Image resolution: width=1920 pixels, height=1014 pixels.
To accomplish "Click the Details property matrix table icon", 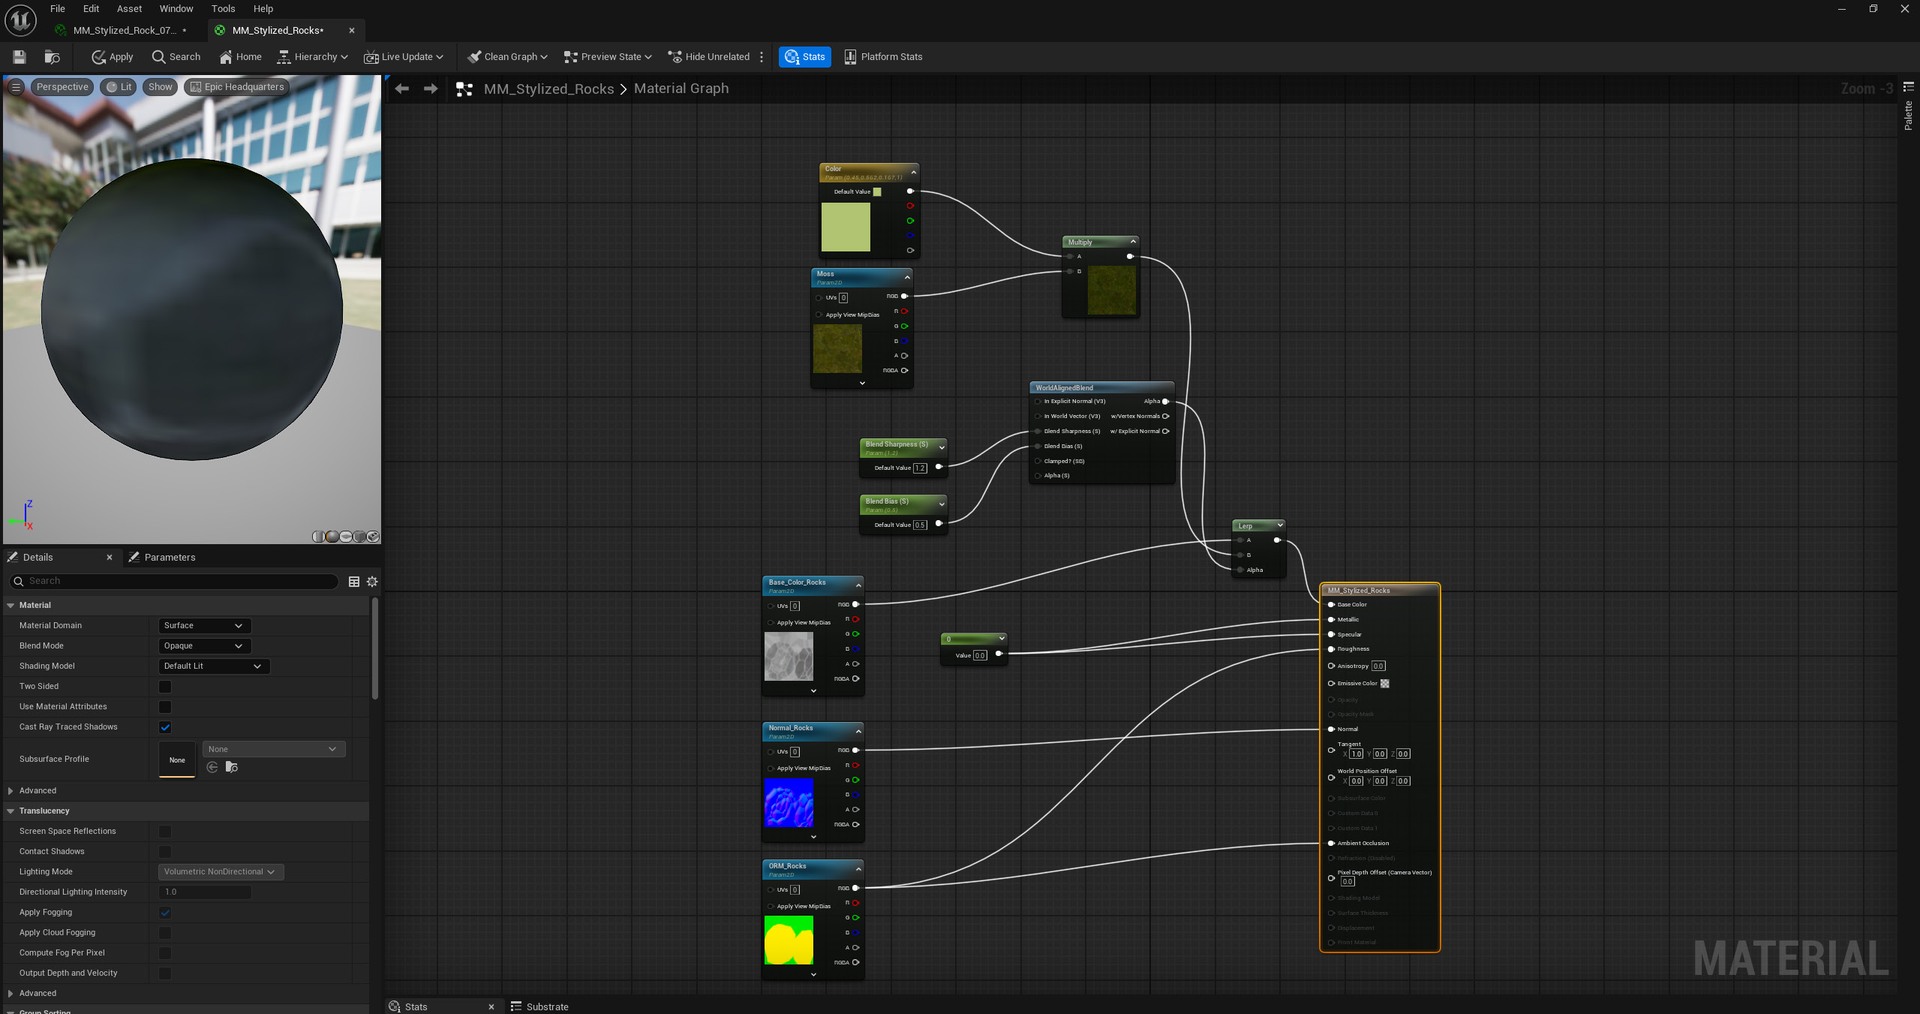I will [354, 581].
